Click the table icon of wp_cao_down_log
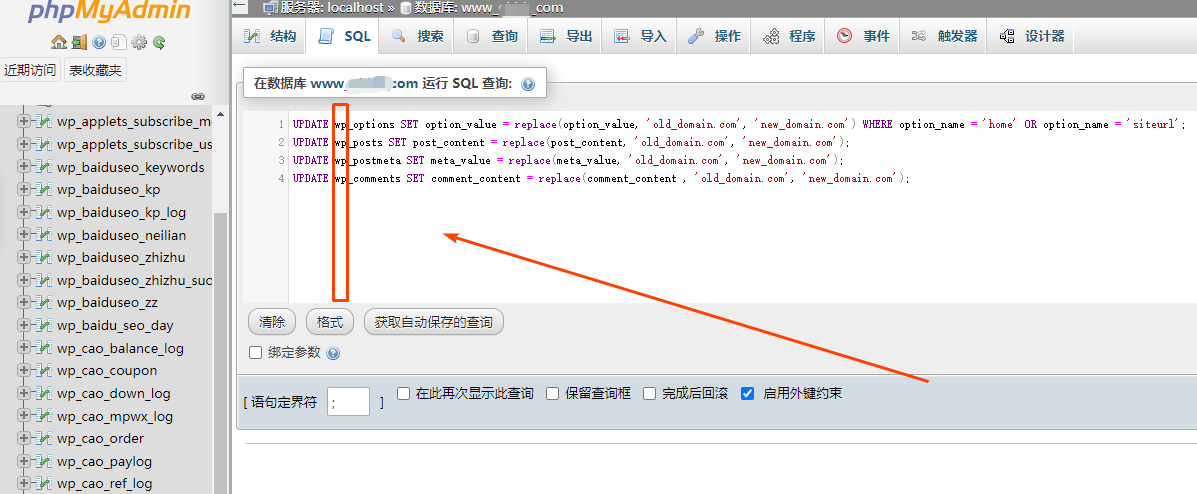 44,393
